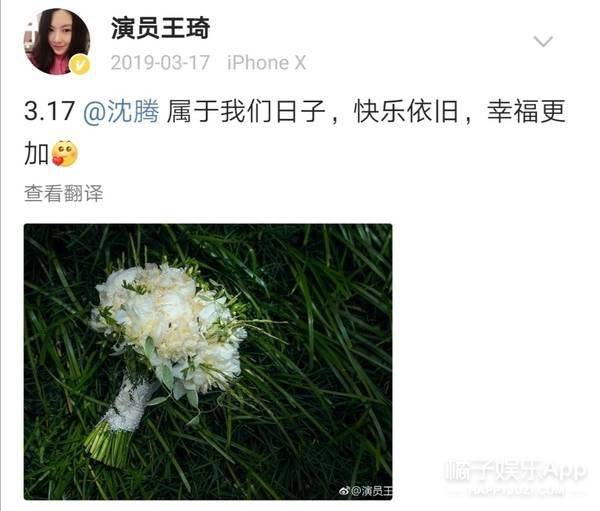Open the @沈腾 mention link

[x=121, y=111]
